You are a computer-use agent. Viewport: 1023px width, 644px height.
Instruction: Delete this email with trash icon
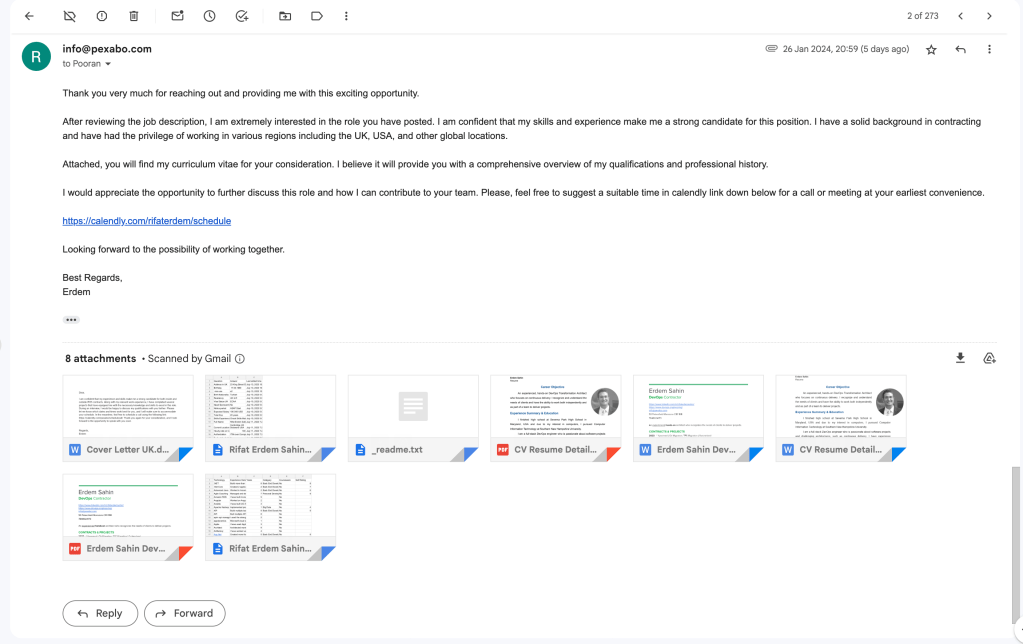pyautogui.click(x=134, y=16)
